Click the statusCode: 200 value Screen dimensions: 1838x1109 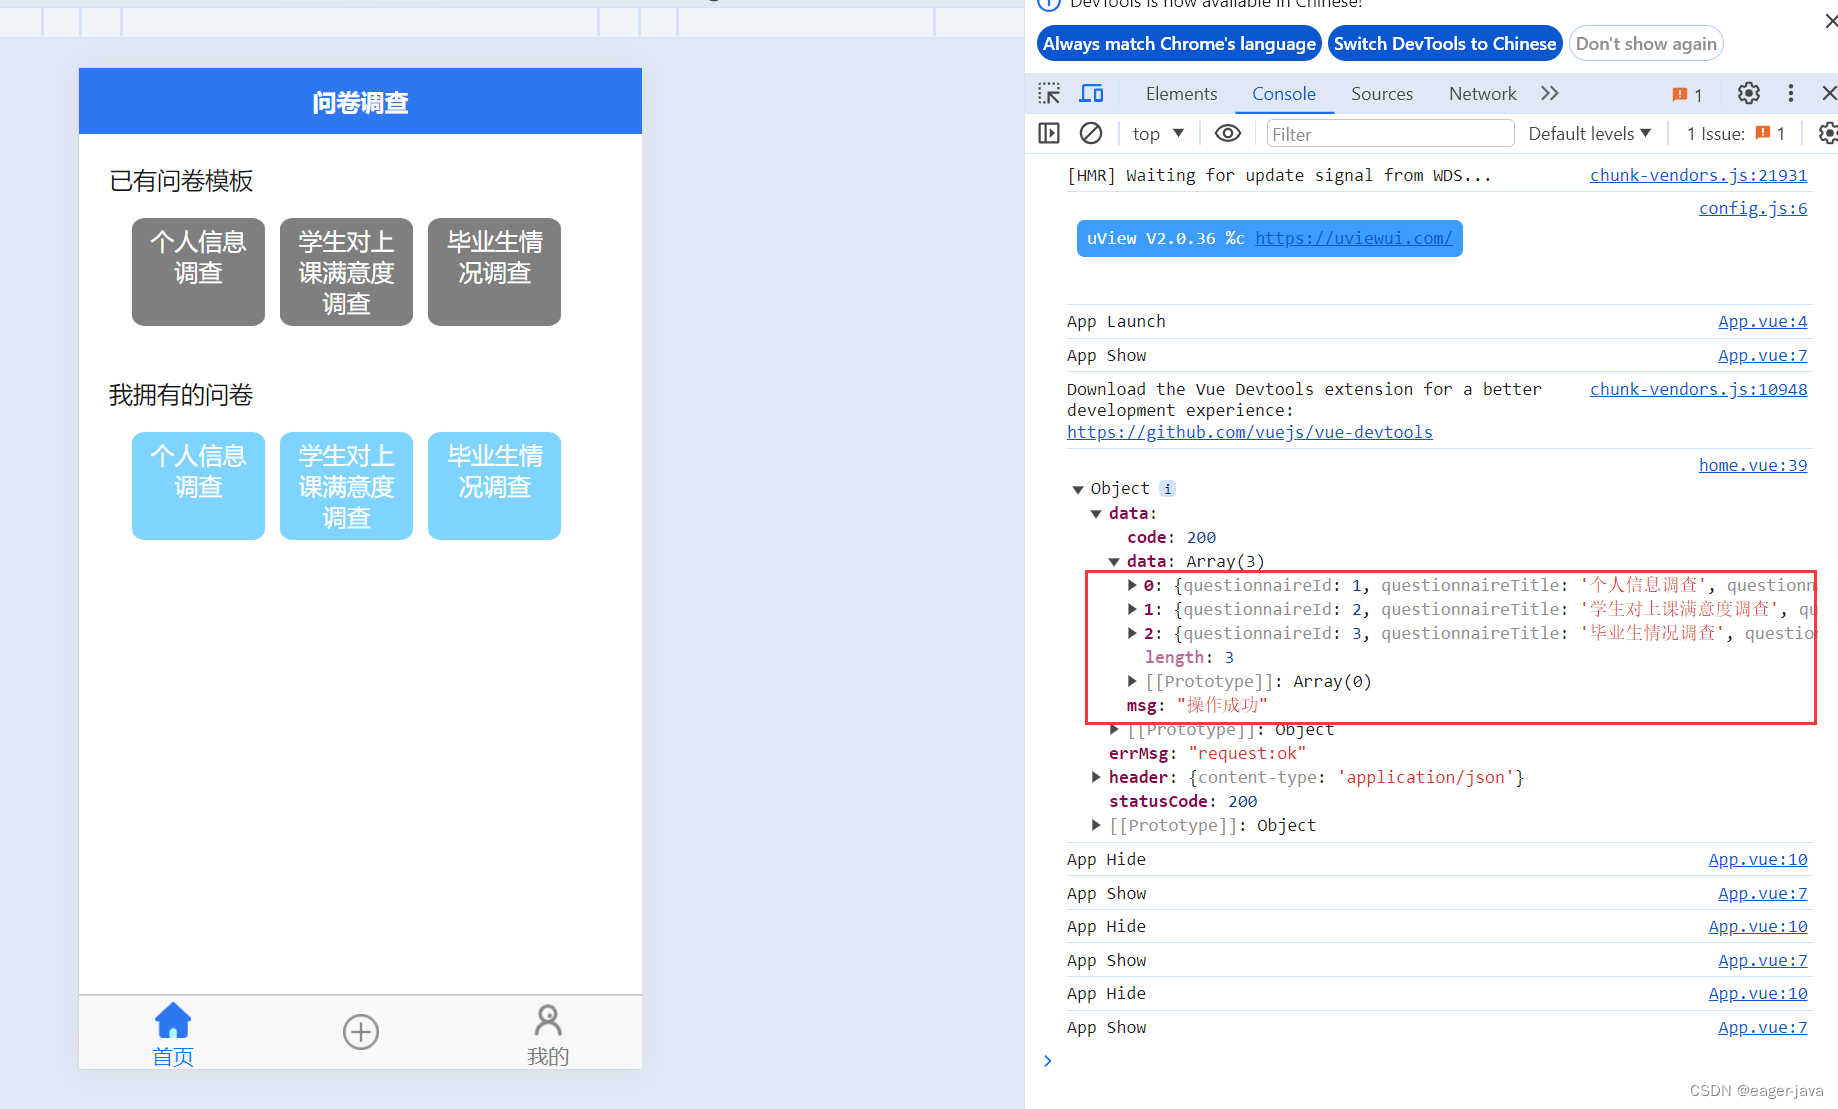[1243, 801]
